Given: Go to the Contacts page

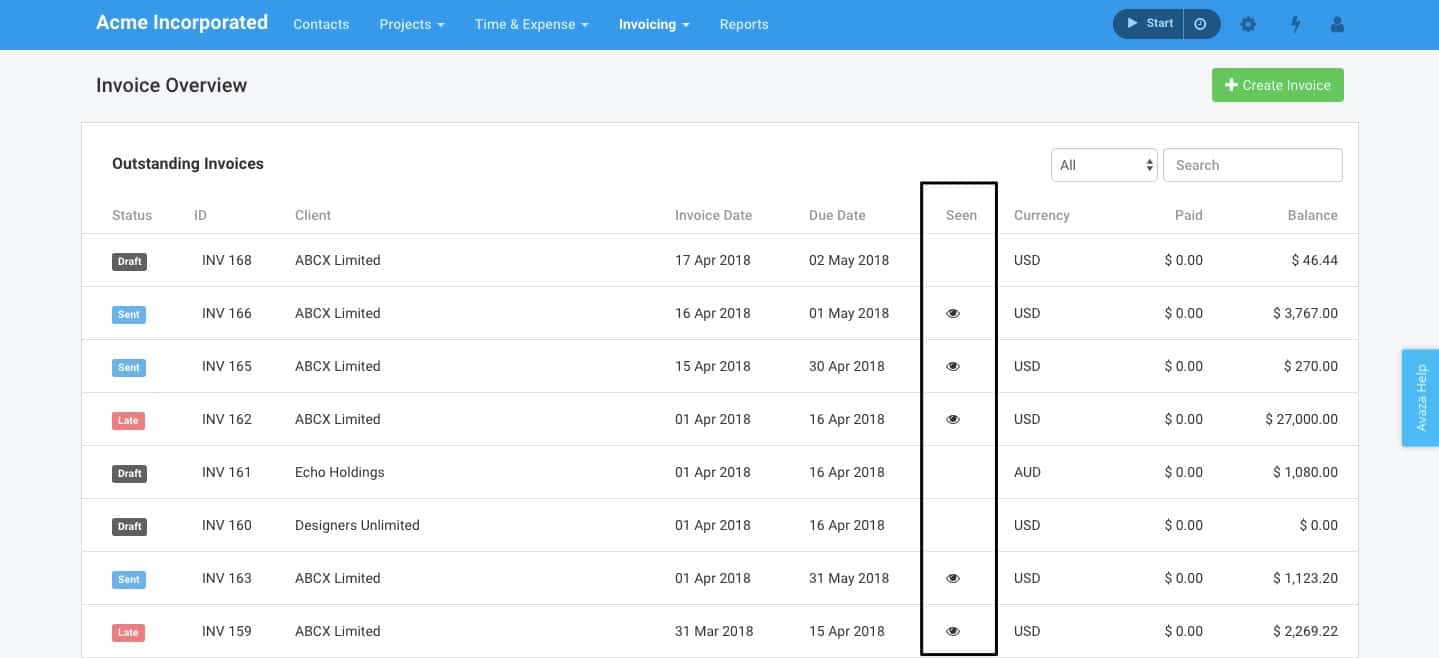Looking at the screenshot, I should 321,24.
